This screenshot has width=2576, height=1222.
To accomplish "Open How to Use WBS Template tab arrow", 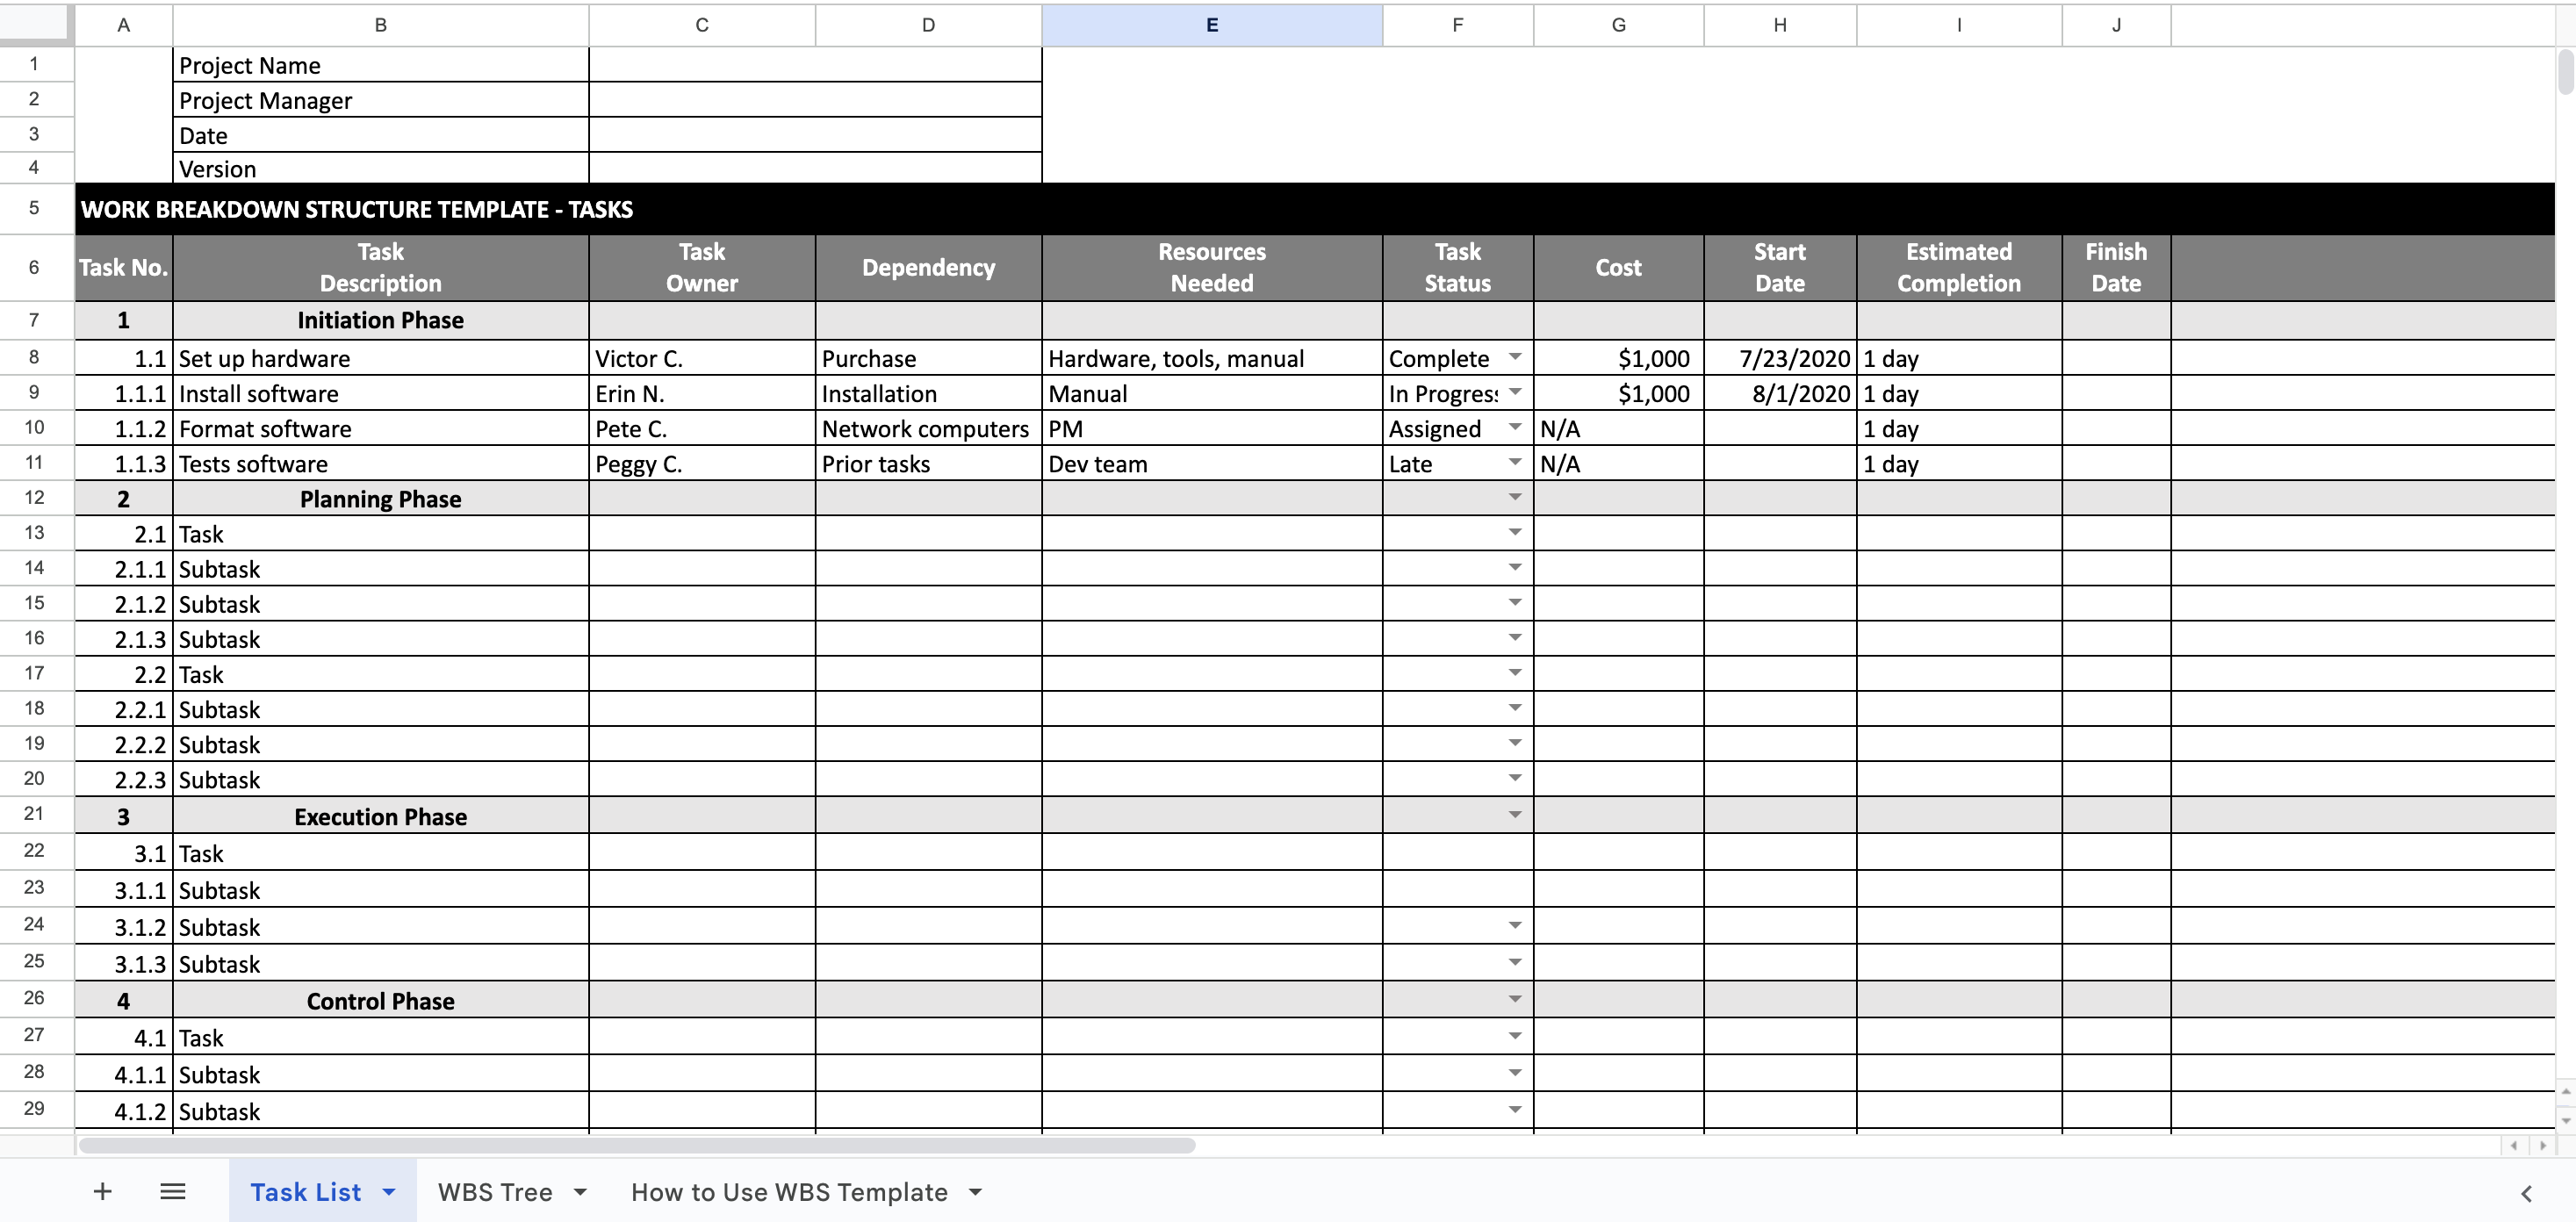I will (x=975, y=1192).
